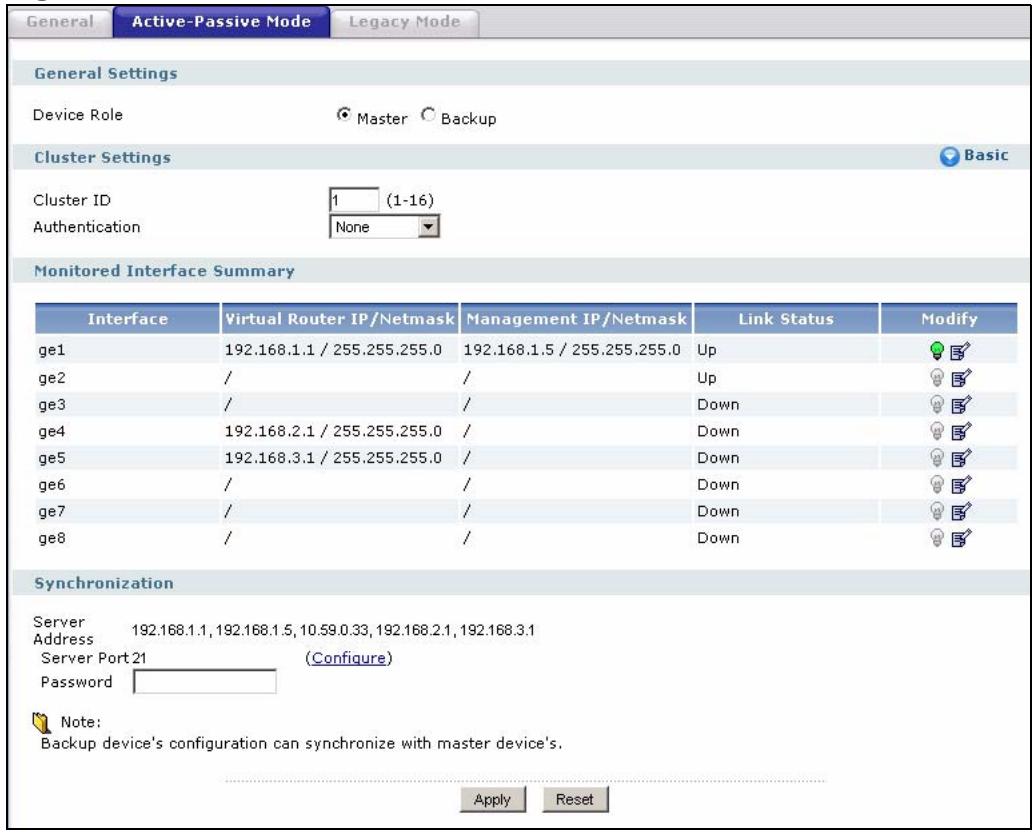Edit the ge8 interface entry

click(961, 538)
